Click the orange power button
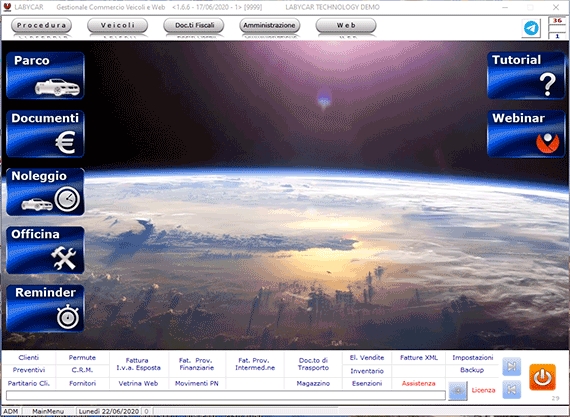Image resolution: width=570 pixels, height=417 pixels. coord(542,377)
